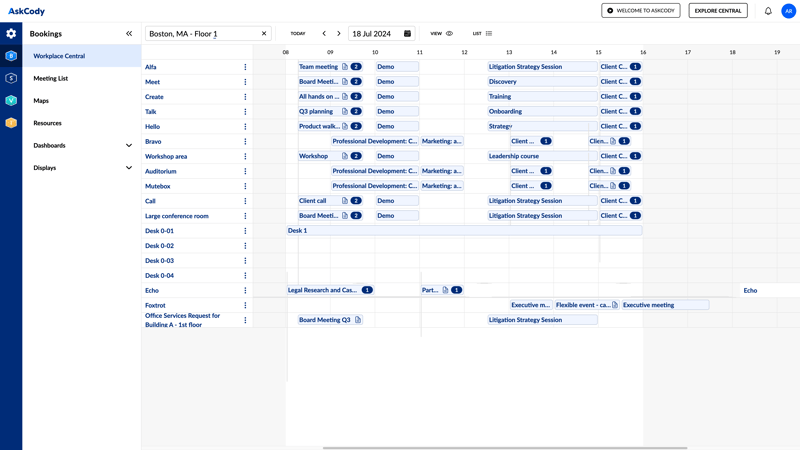The image size is (800, 450).
Task: Open Training booking in Create row
Action: (542, 96)
